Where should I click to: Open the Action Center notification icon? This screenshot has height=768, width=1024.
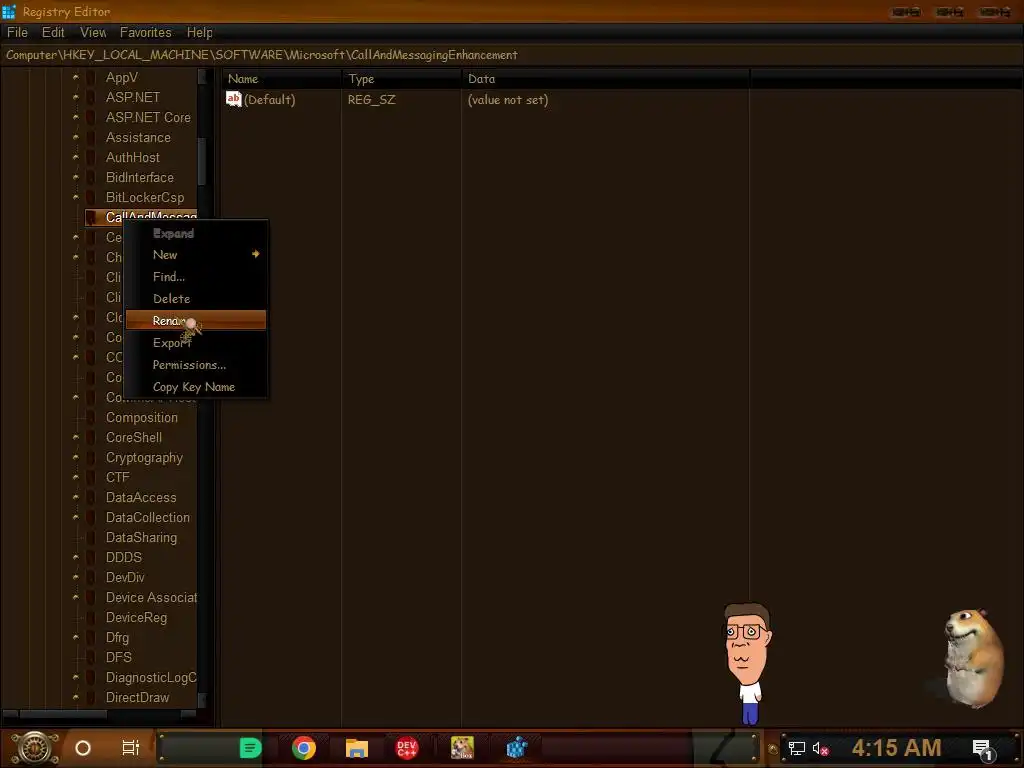(982, 750)
